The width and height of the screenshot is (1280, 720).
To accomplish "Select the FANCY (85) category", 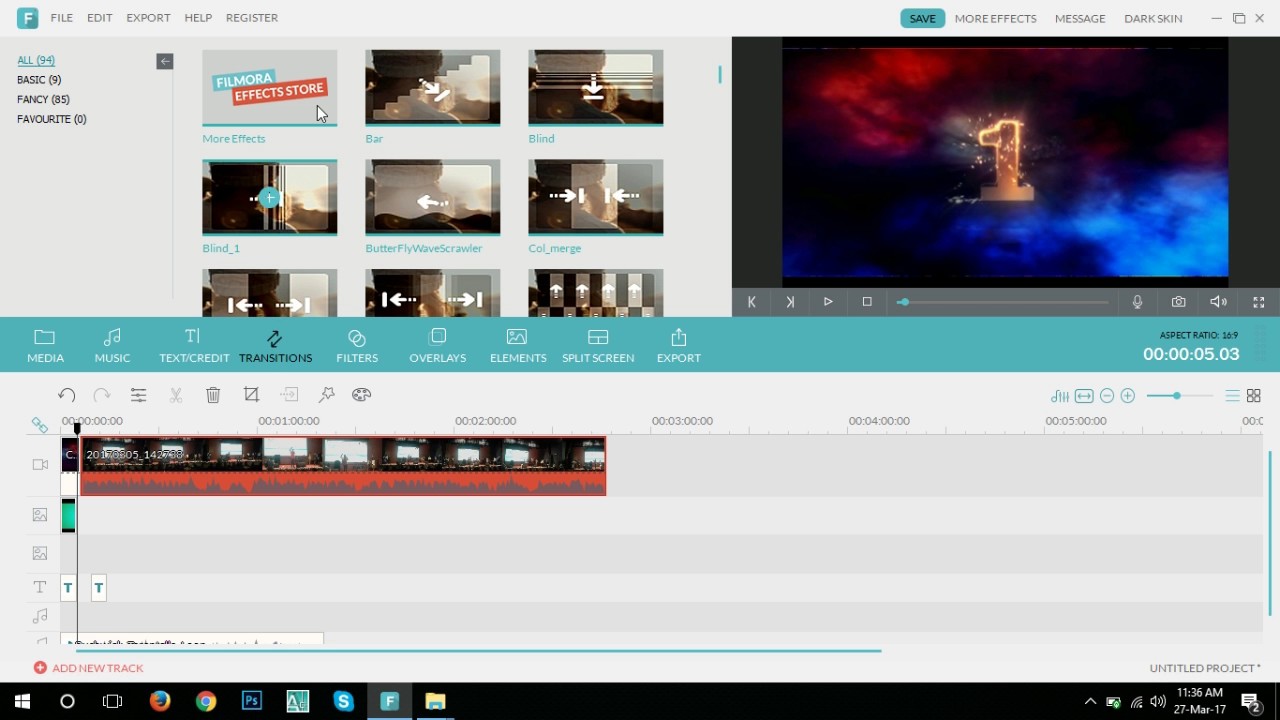I will [x=43, y=99].
